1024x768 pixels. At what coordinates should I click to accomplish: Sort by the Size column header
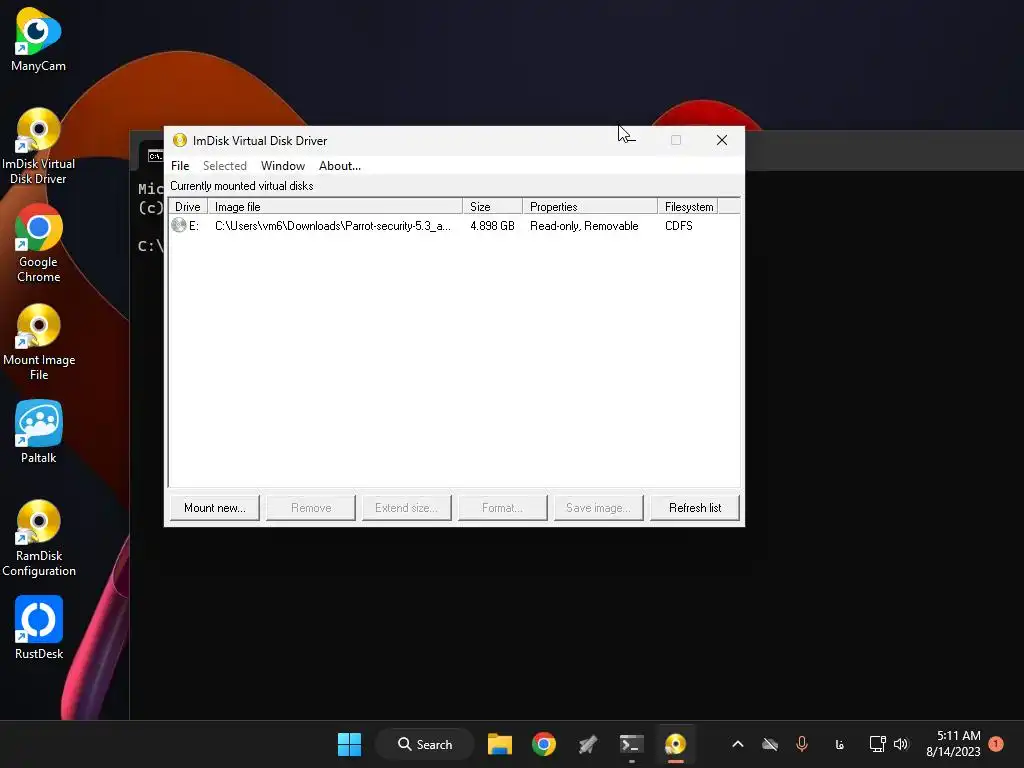point(492,206)
